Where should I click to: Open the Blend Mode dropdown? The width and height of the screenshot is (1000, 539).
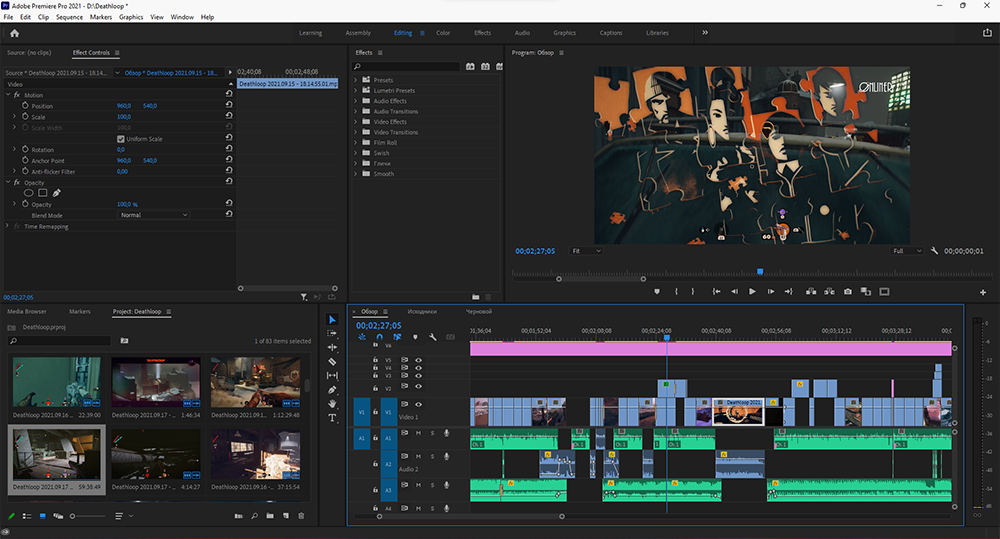click(153, 215)
